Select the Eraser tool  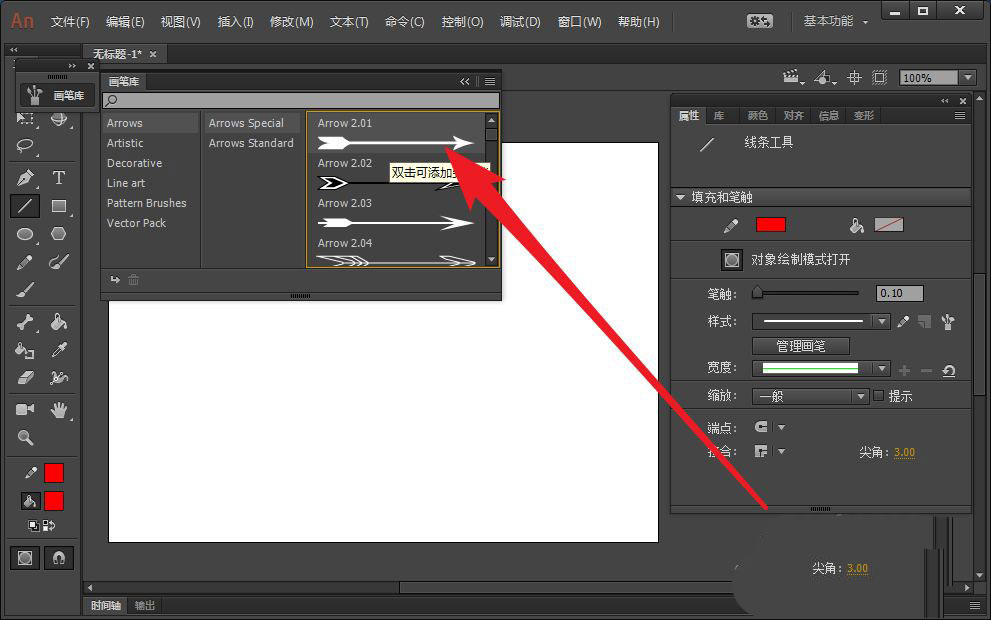(25, 378)
